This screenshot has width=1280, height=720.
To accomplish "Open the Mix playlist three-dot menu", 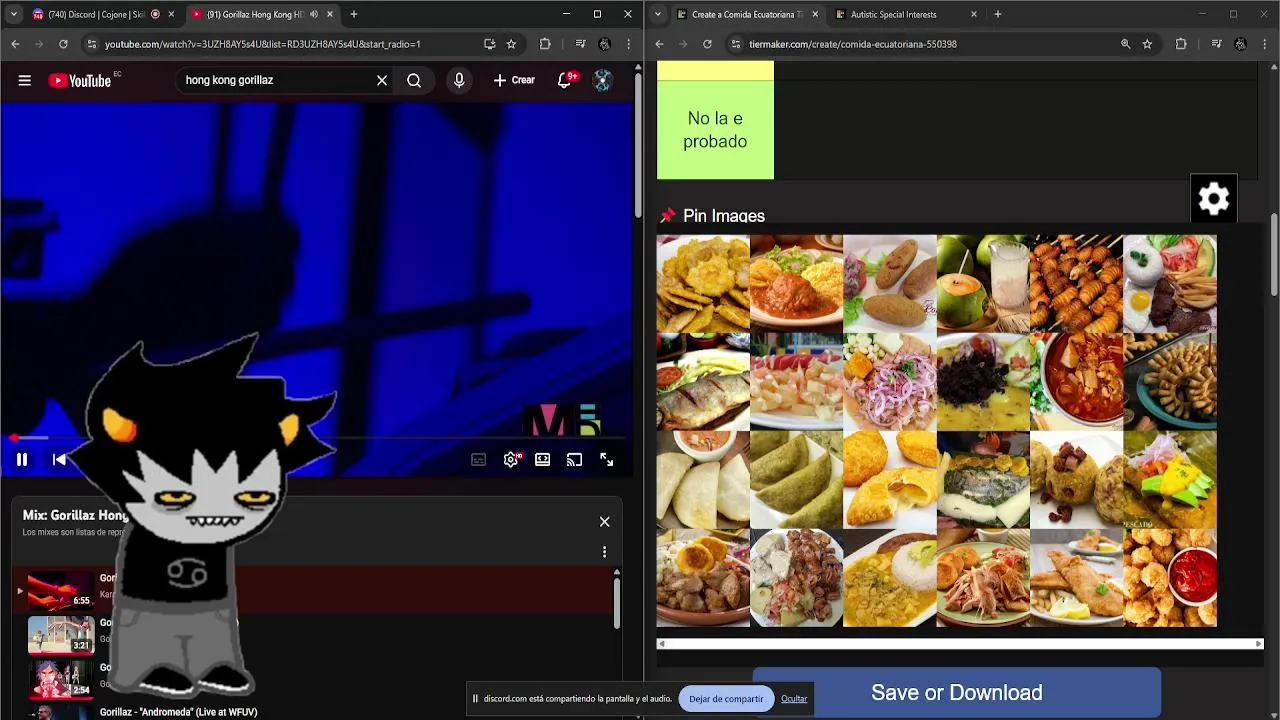I will 604,552.
